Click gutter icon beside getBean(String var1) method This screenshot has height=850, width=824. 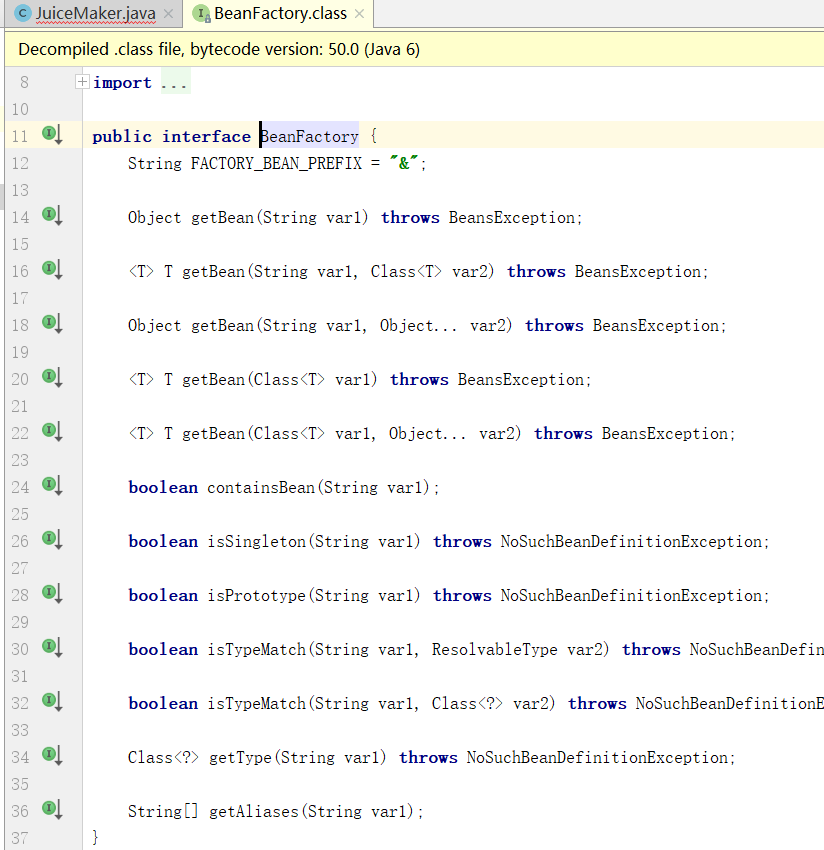pos(49,216)
